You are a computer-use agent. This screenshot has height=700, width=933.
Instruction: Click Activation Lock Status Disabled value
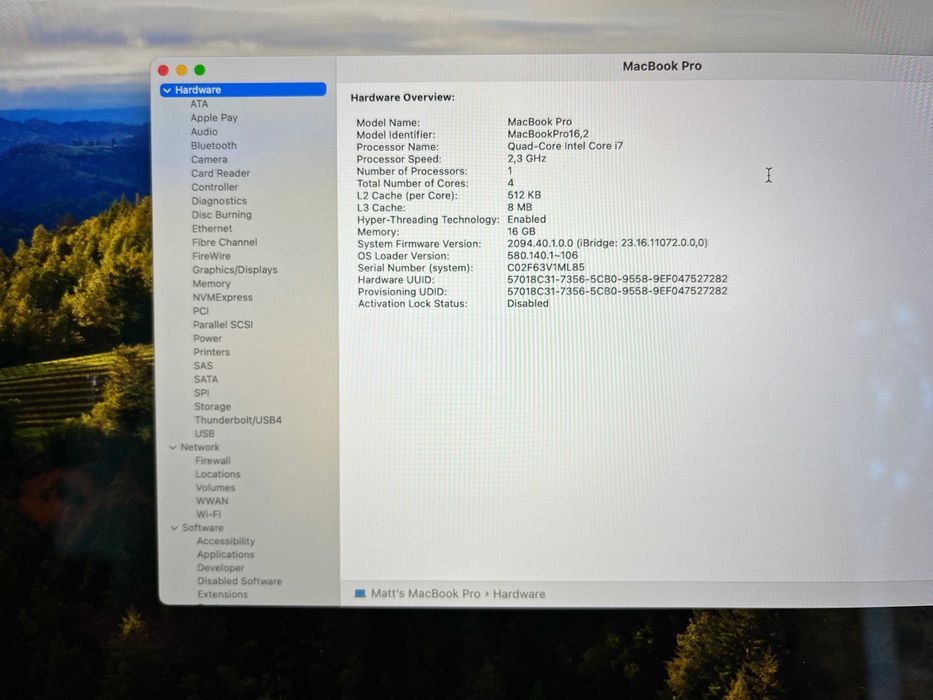coord(528,304)
